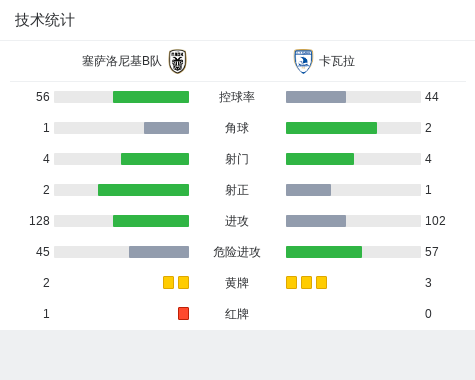Click 卡瓦拉's first yellow card icon
Image resolution: width=475 pixels, height=380 pixels.
pyautogui.click(x=291, y=282)
